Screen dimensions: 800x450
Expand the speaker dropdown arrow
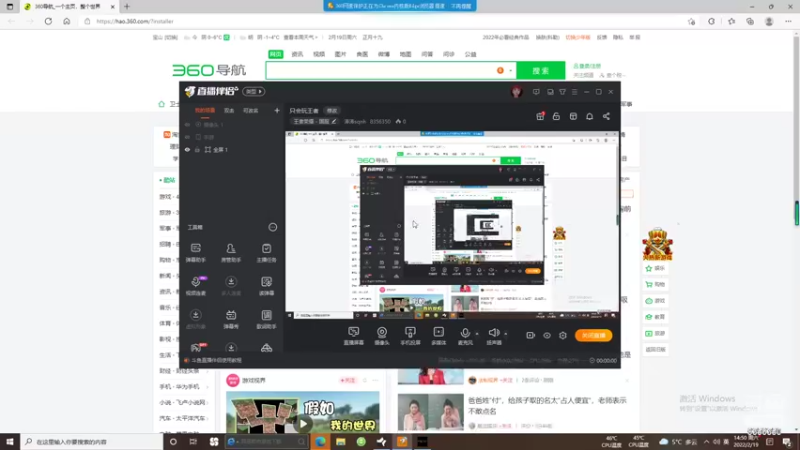[506, 334]
